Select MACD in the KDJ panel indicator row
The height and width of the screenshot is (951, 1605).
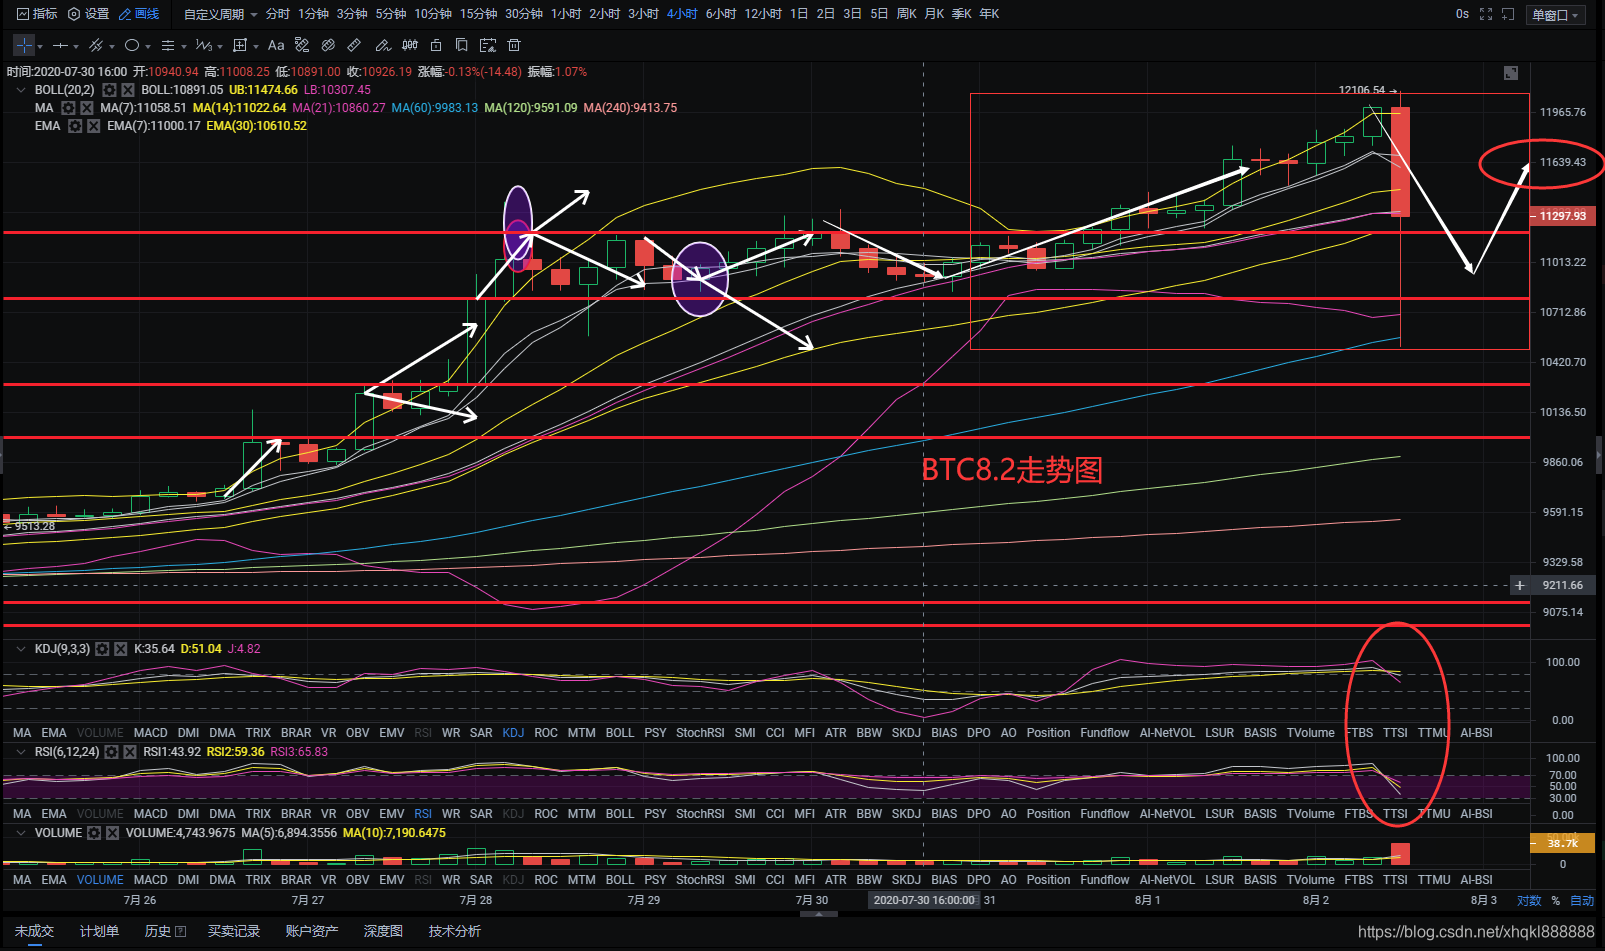click(x=151, y=733)
